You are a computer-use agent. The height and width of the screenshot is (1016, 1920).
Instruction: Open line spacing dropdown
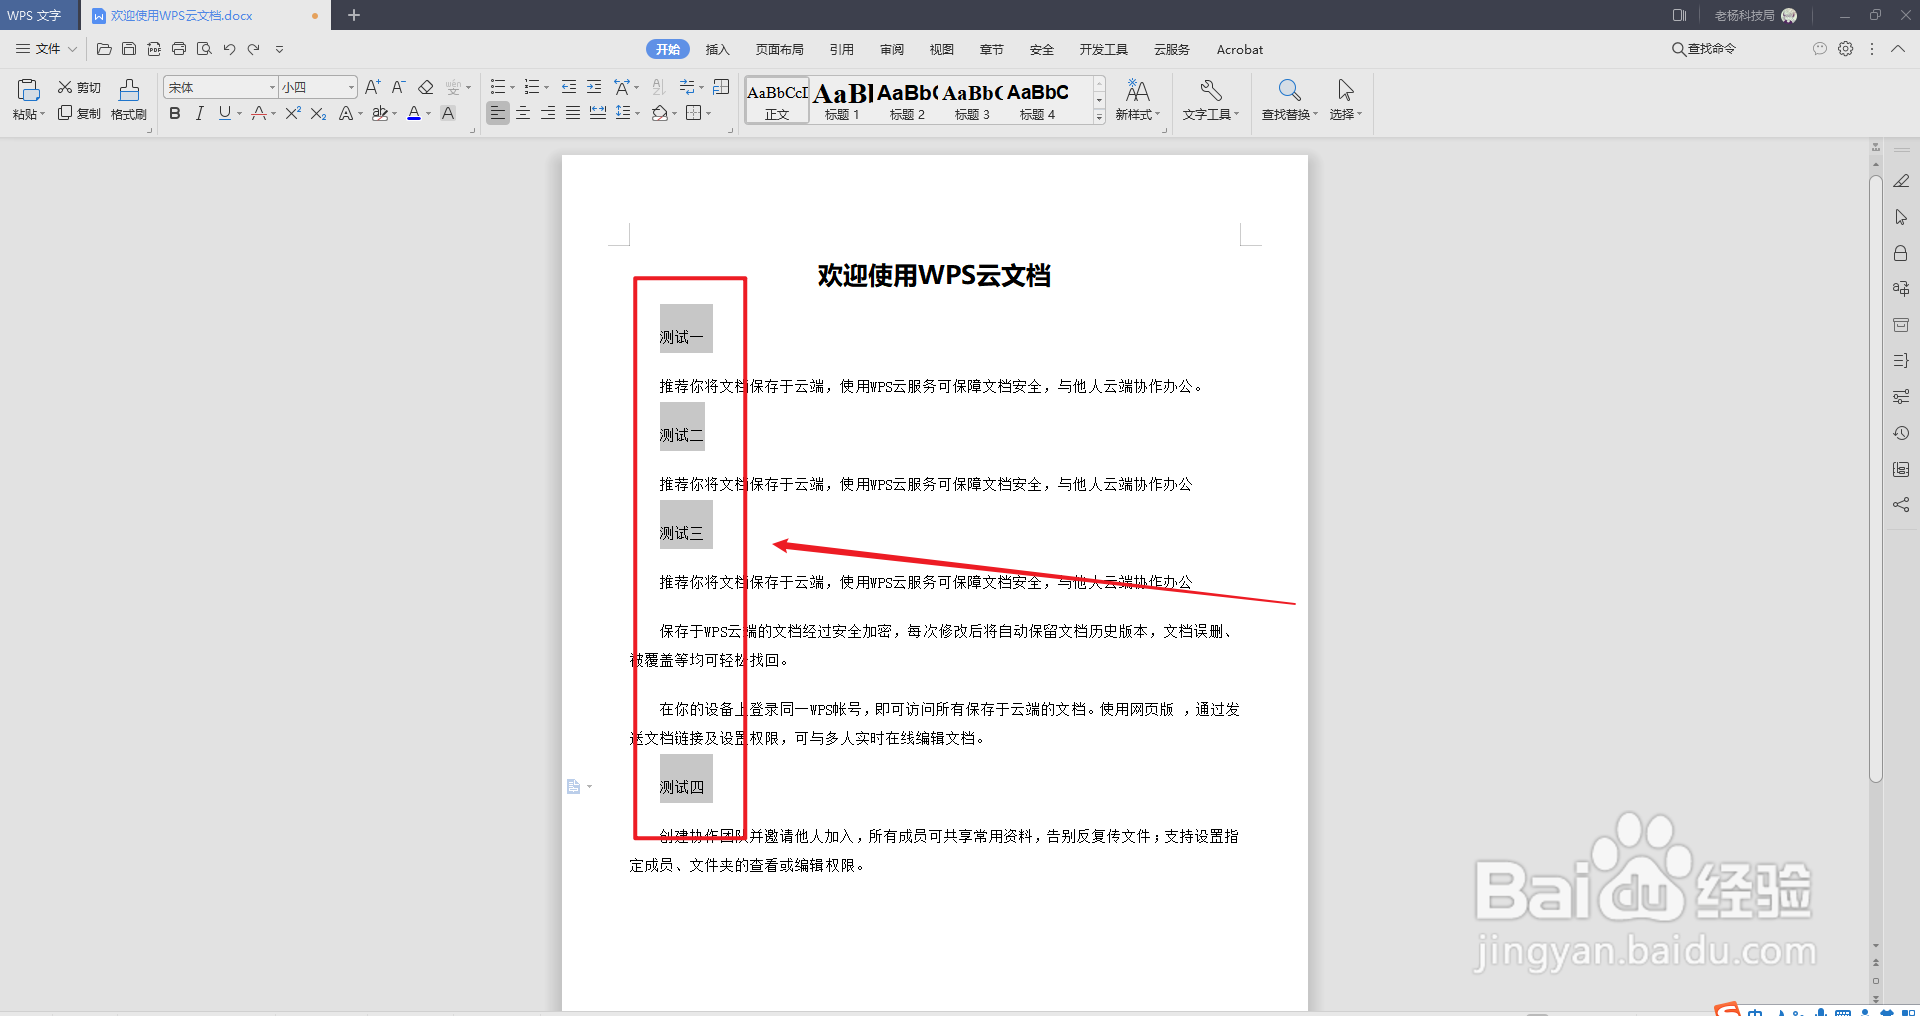pyautogui.click(x=637, y=114)
